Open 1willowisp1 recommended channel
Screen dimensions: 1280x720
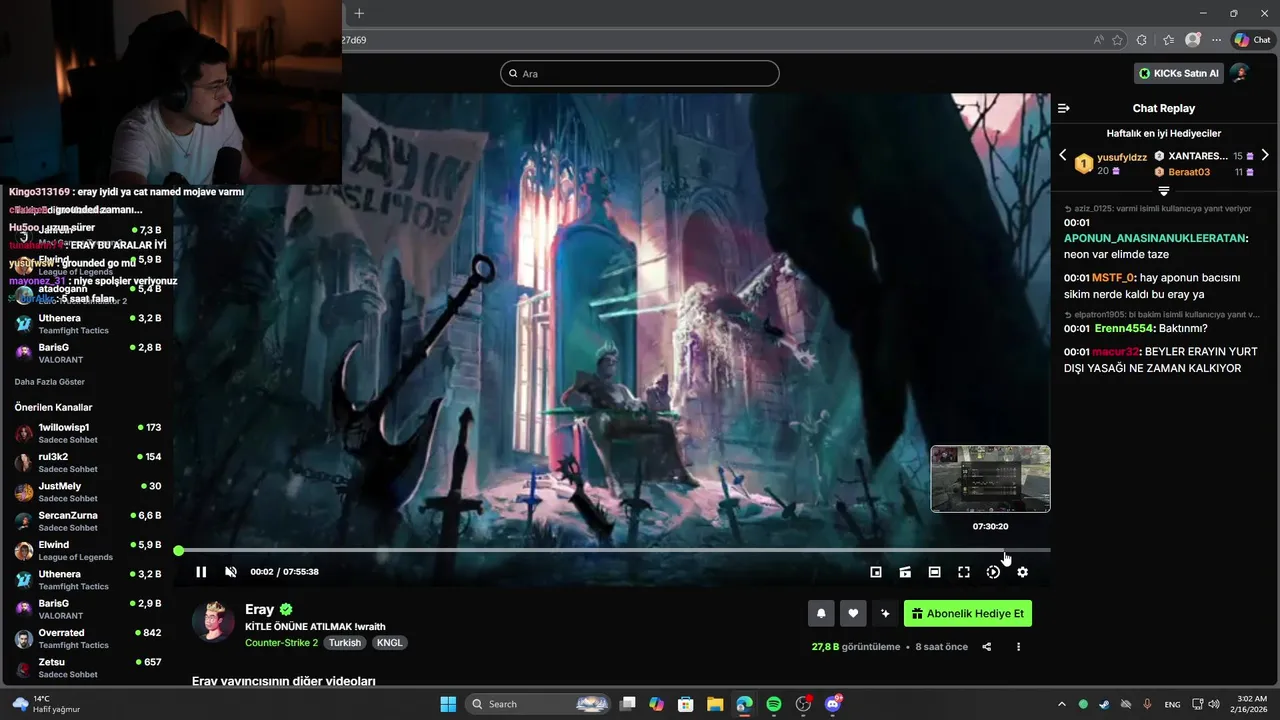(x=88, y=433)
